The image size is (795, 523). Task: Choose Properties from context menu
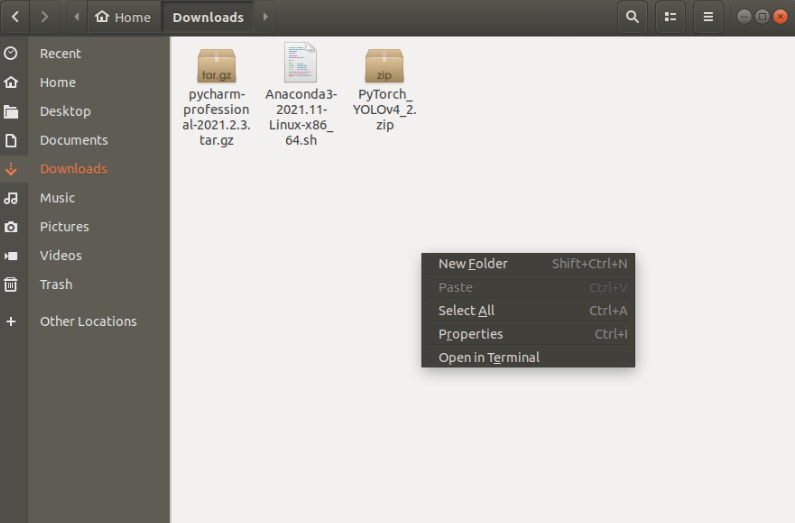tap(528, 334)
